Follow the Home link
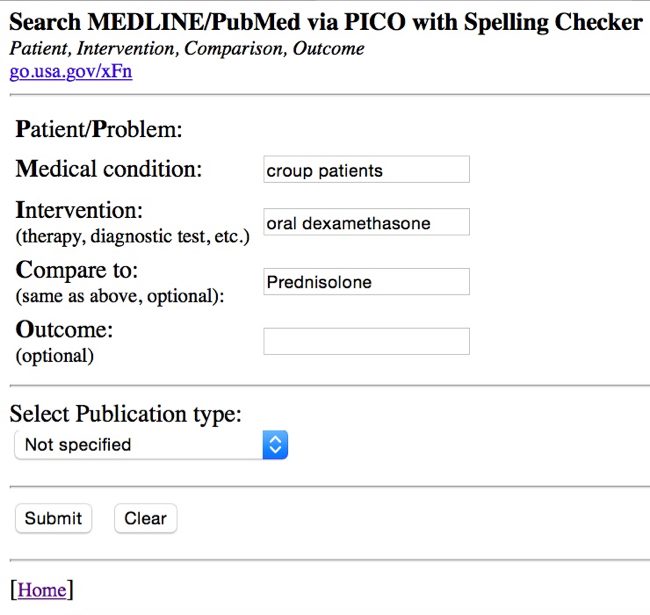This screenshot has height=615, width=650. 41,590
